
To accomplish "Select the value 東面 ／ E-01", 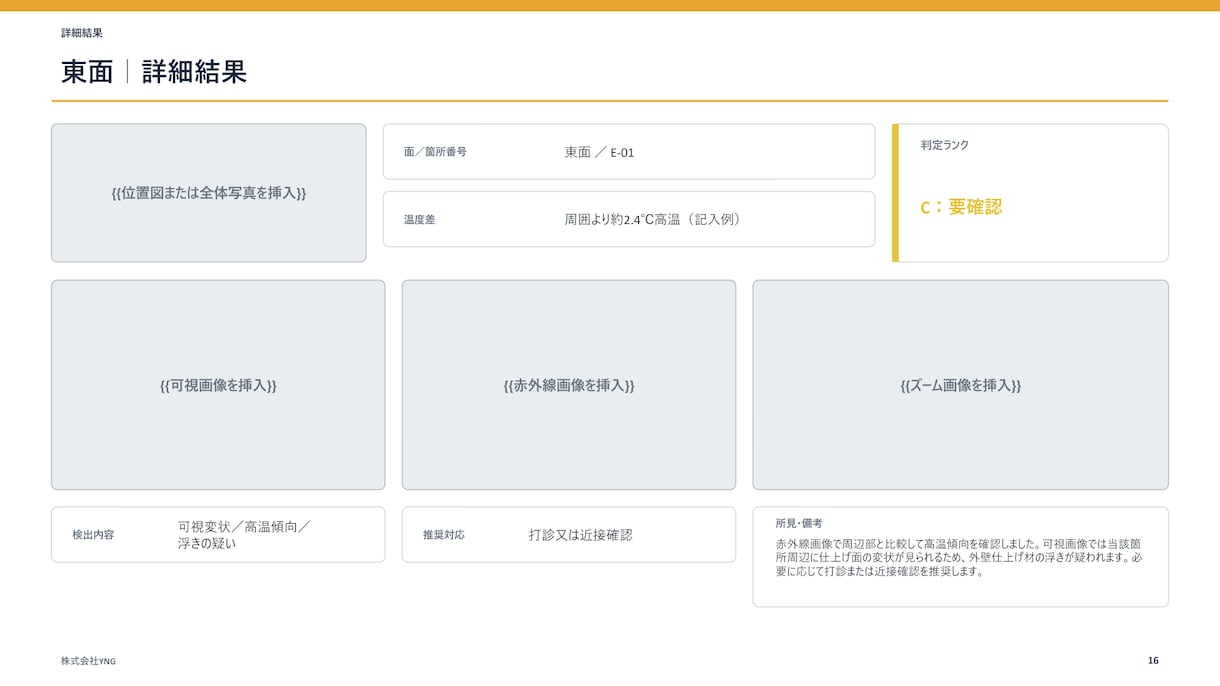I will coord(599,152).
